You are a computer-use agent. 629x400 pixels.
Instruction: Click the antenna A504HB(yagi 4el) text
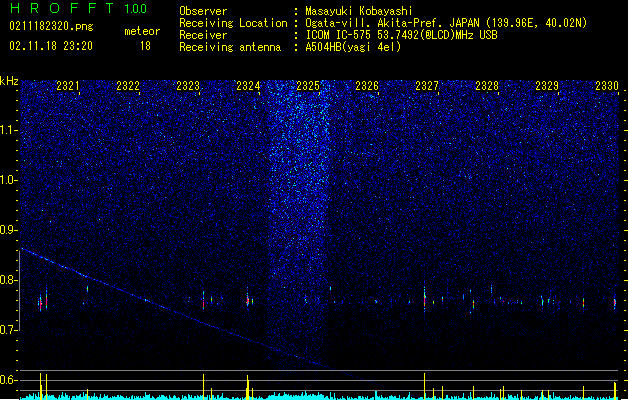[x=353, y=47]
